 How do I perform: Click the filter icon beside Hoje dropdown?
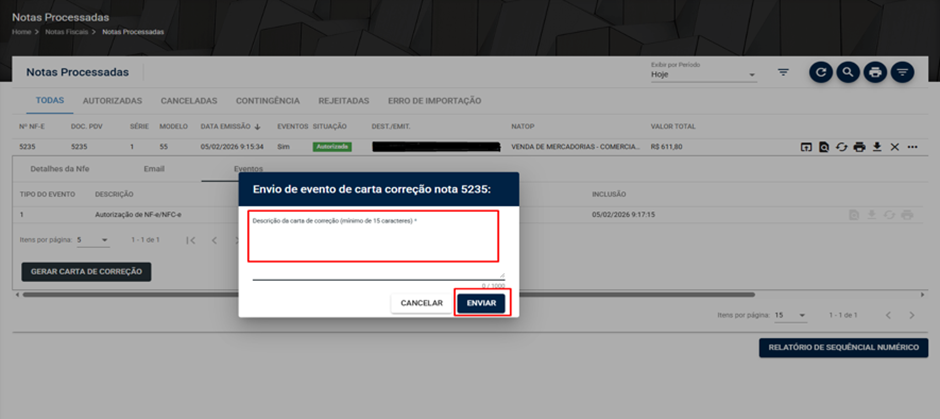click(783, 73)
